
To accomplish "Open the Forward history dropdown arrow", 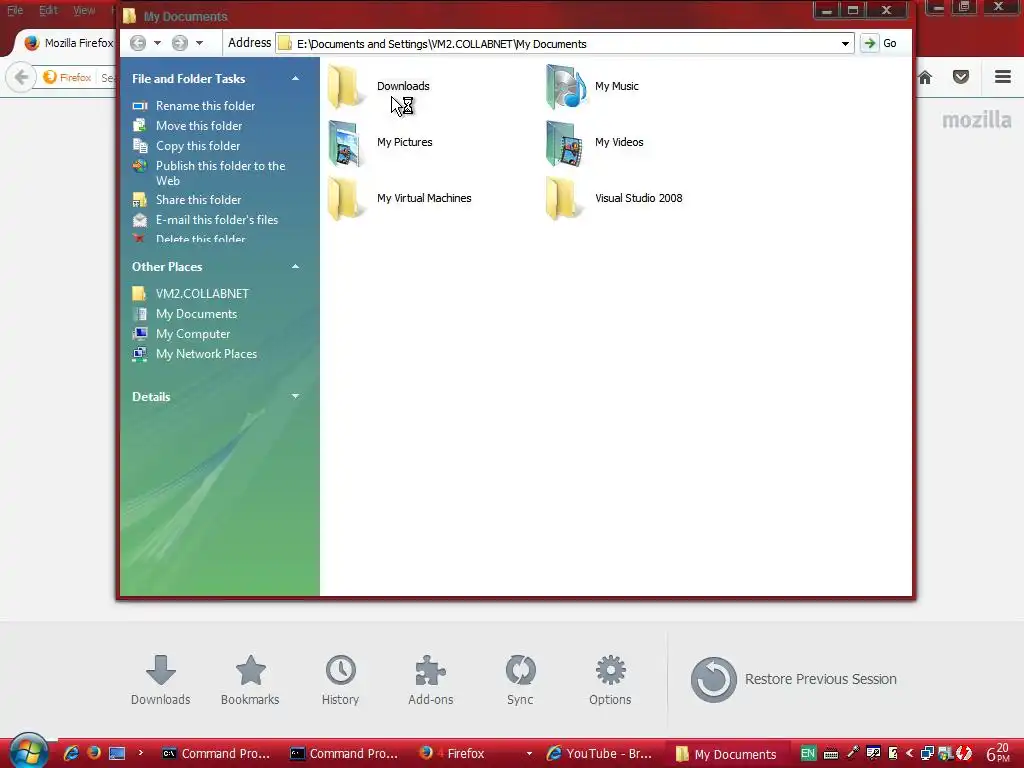I will click(199, 43).
